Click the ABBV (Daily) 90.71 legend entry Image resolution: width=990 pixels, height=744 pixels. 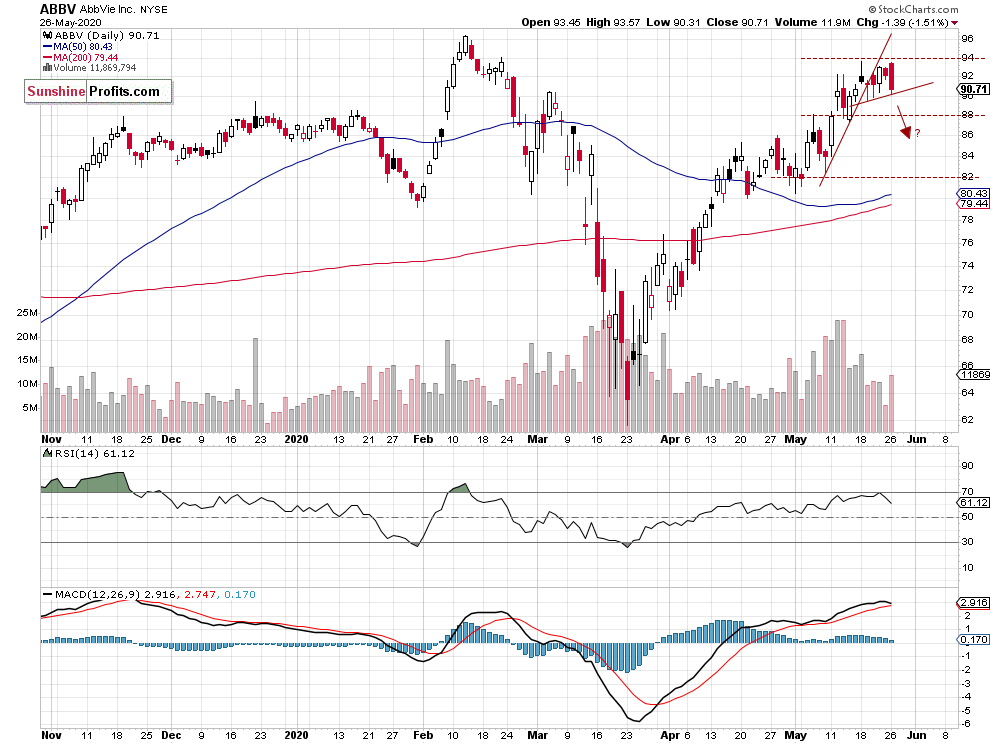point(107,35)
